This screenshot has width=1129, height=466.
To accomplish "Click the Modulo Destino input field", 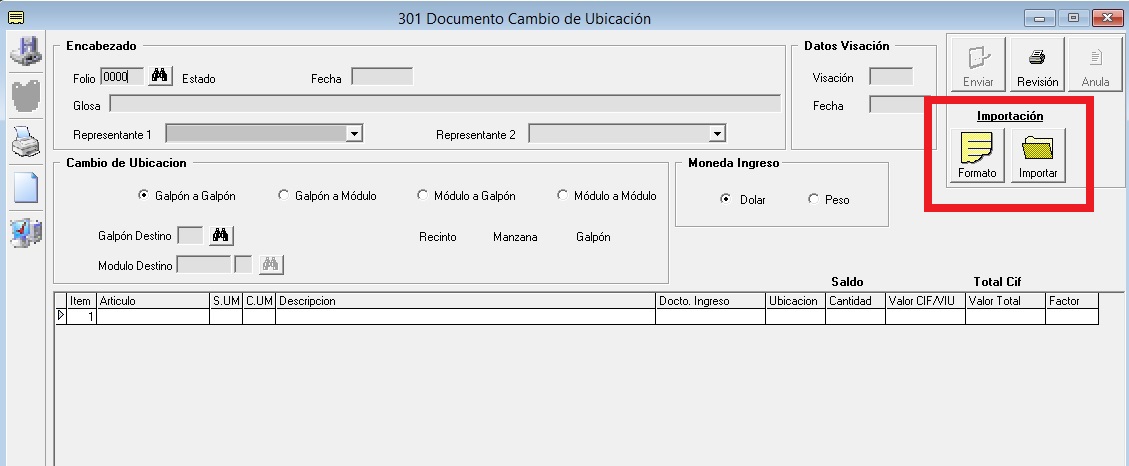I will [x=204, y=265].
